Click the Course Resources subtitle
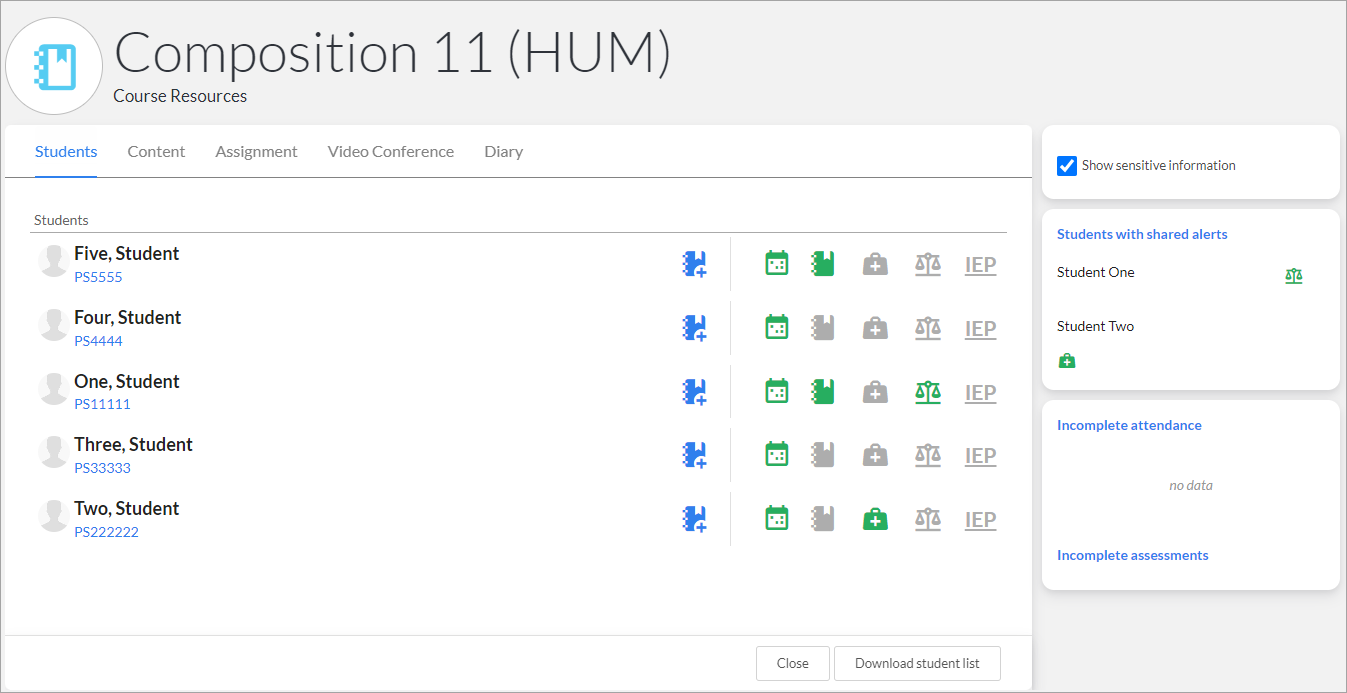1347x693 pixels. [x=180, y=97]
